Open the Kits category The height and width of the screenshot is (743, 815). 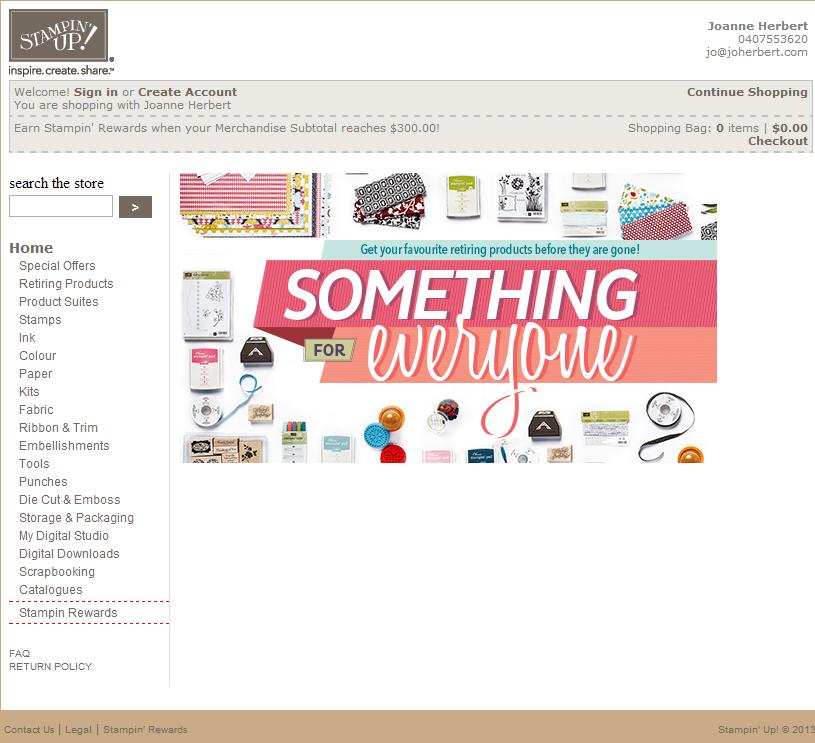point(29,392)
